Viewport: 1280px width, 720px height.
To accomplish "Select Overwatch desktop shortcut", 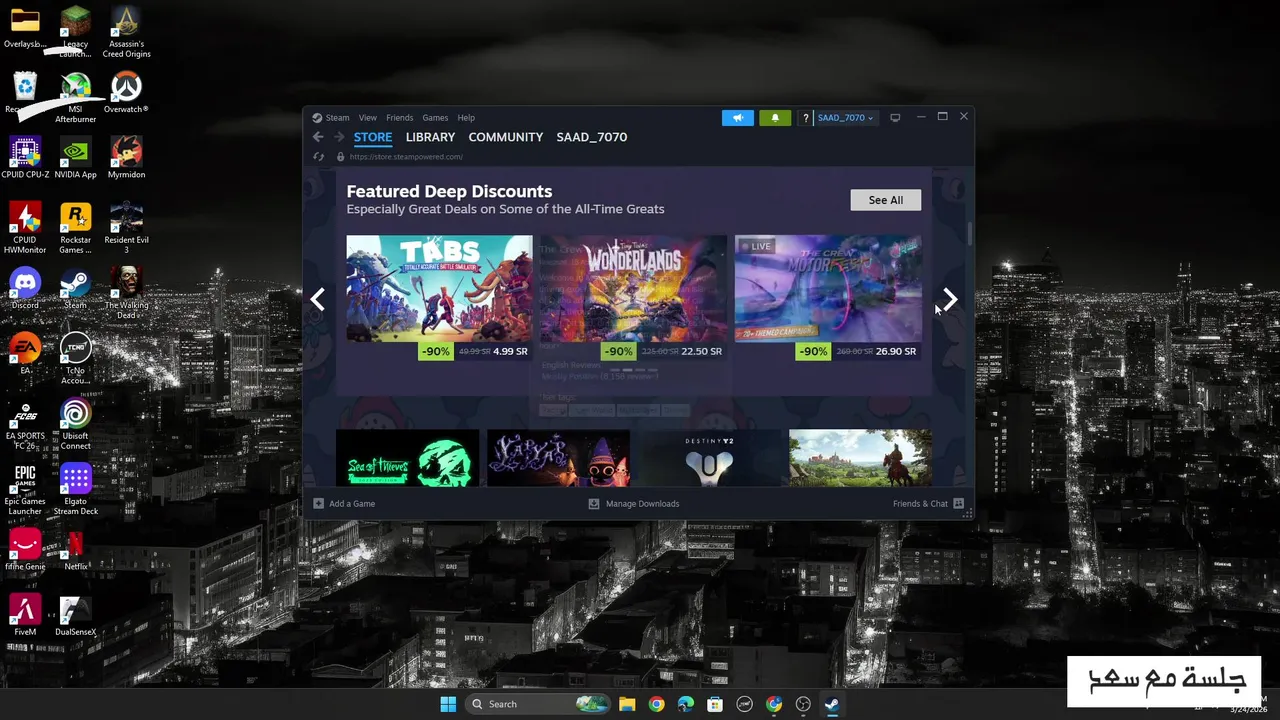I will (x=126, y=94).
